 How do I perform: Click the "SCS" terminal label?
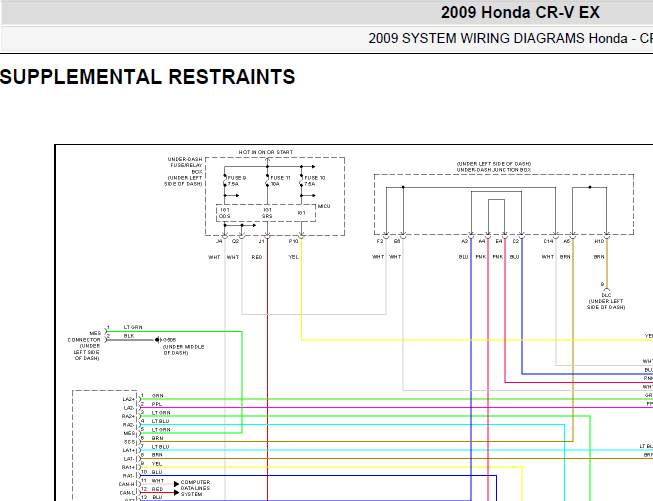coord(130,442)
